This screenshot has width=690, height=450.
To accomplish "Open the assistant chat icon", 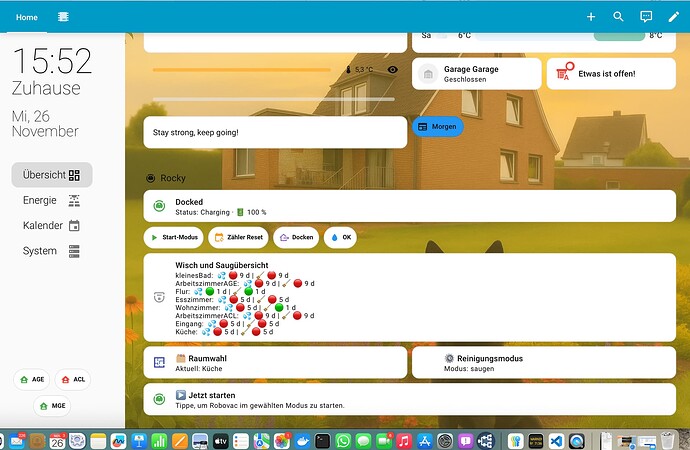I will [646, 17].
